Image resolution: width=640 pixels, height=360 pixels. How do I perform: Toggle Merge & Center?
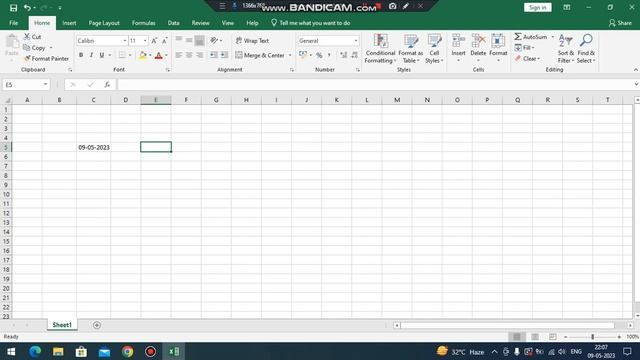[260, 55]
